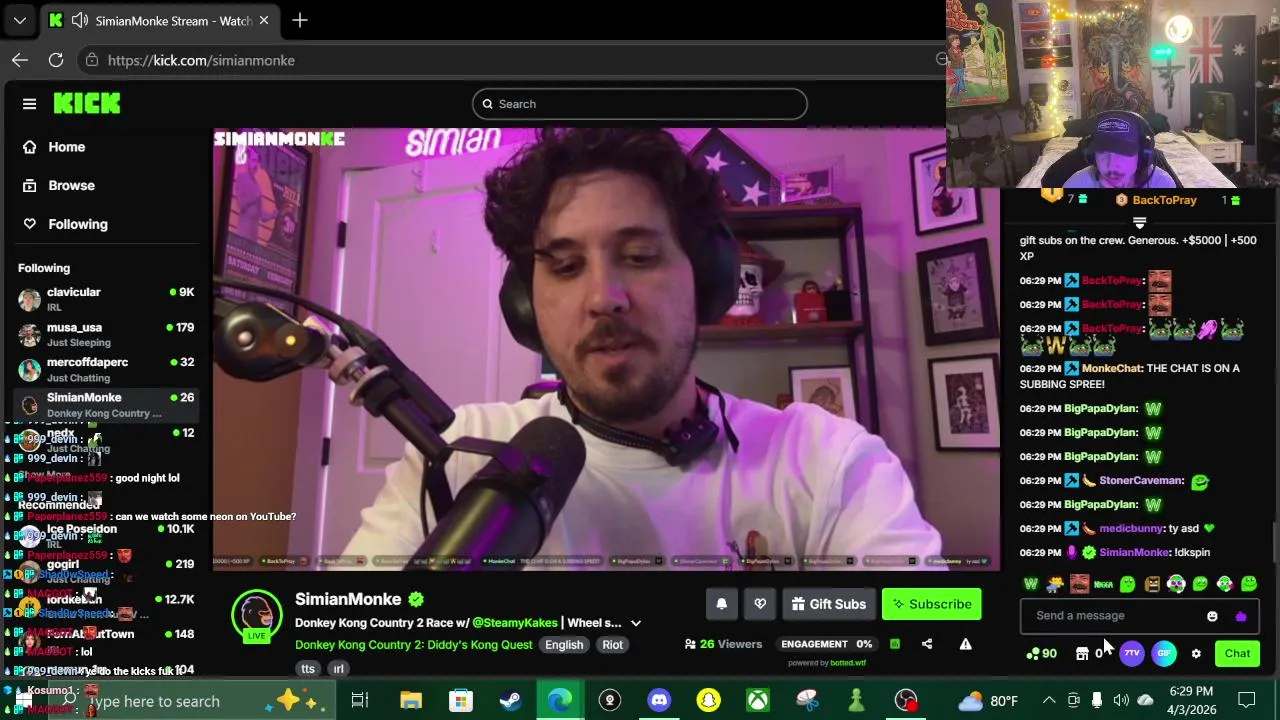Mute the SimianMonke browser tab audio
Image resolution: width=1280 pixels, height=720 pixels.
tap(80, 20)
